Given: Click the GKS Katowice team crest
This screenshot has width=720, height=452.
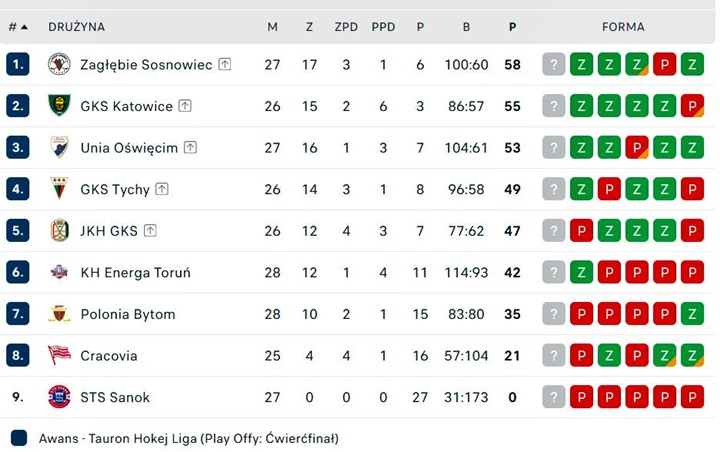Looking at the screenshot, I should coord(59,106).
